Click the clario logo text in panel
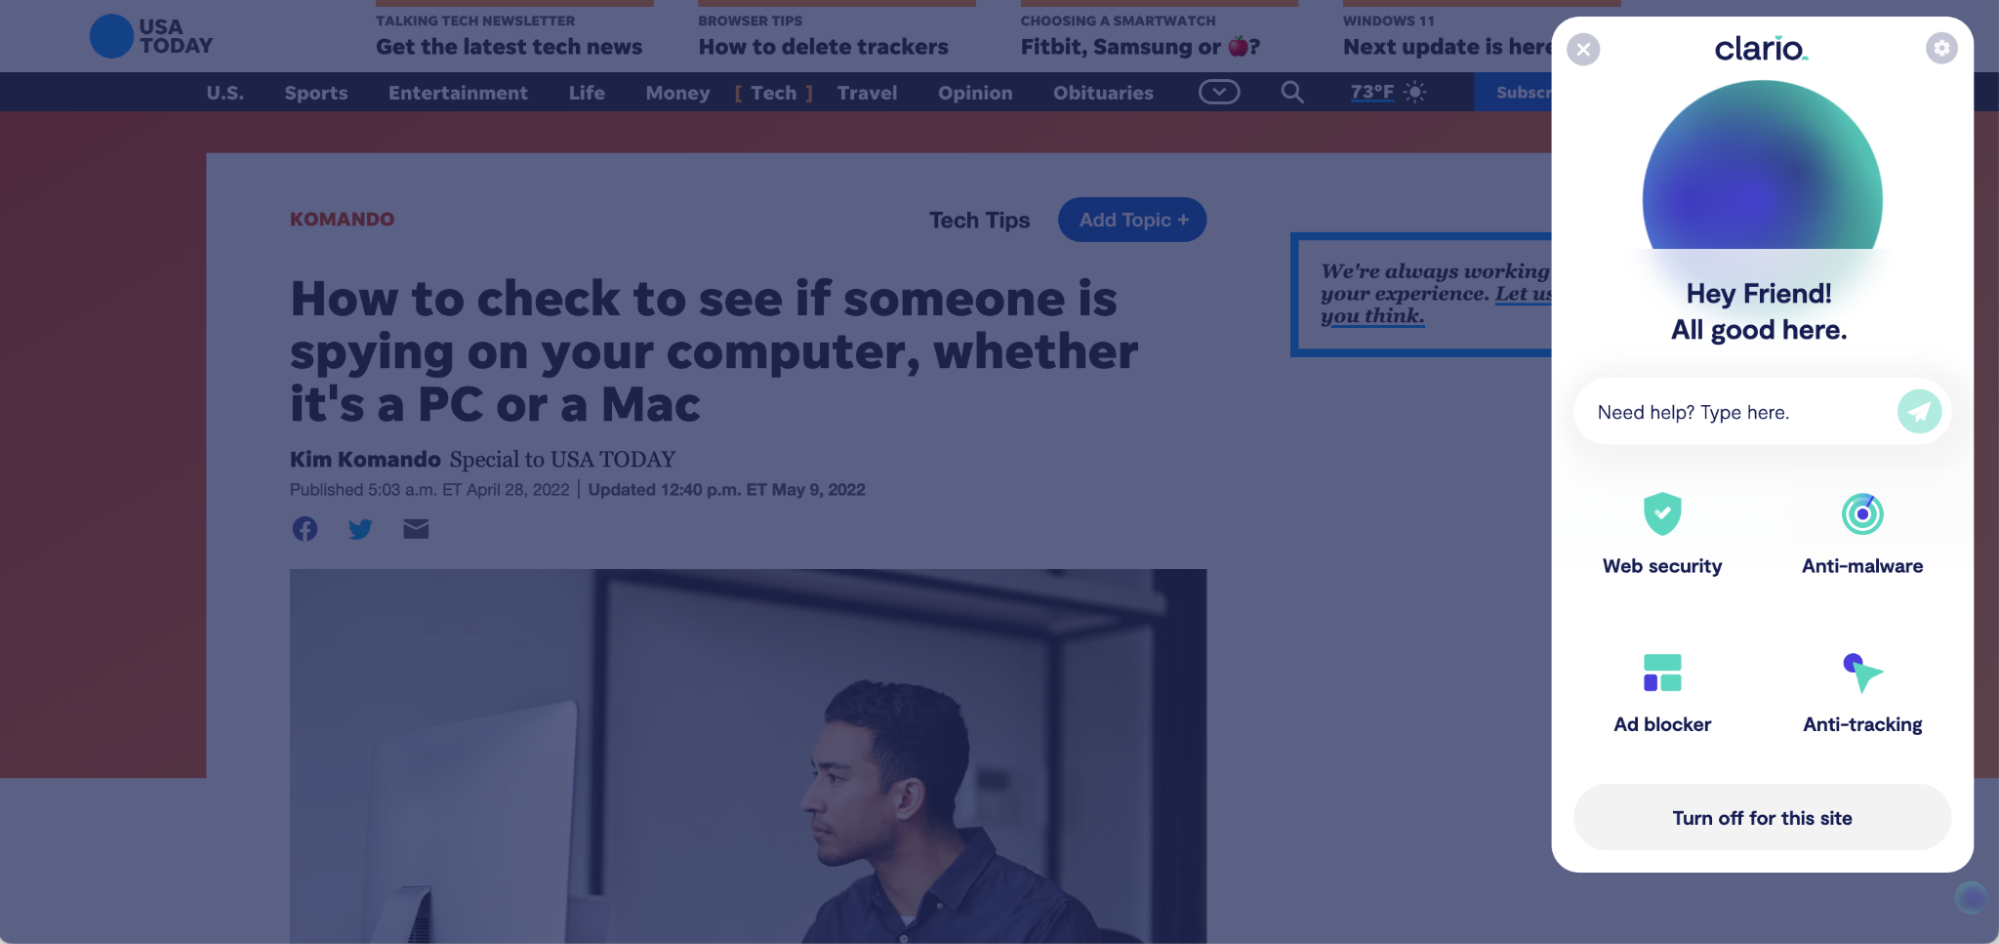This screenshot has height=944, width=1999. (1761, 48)
